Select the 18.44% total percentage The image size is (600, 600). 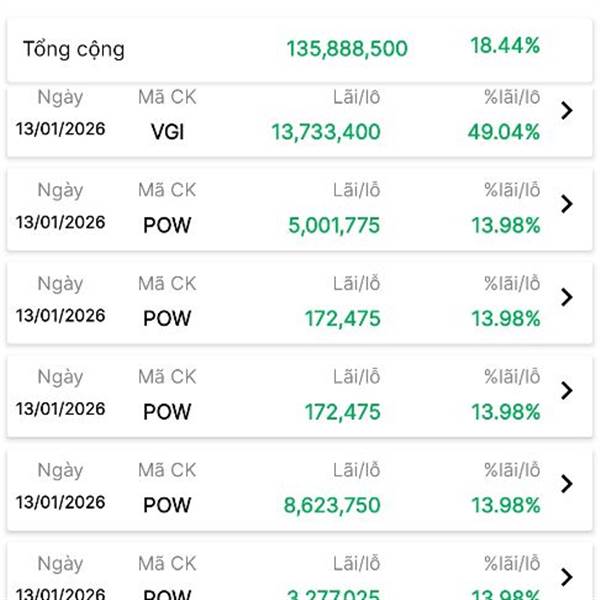[x=505, y=46]
